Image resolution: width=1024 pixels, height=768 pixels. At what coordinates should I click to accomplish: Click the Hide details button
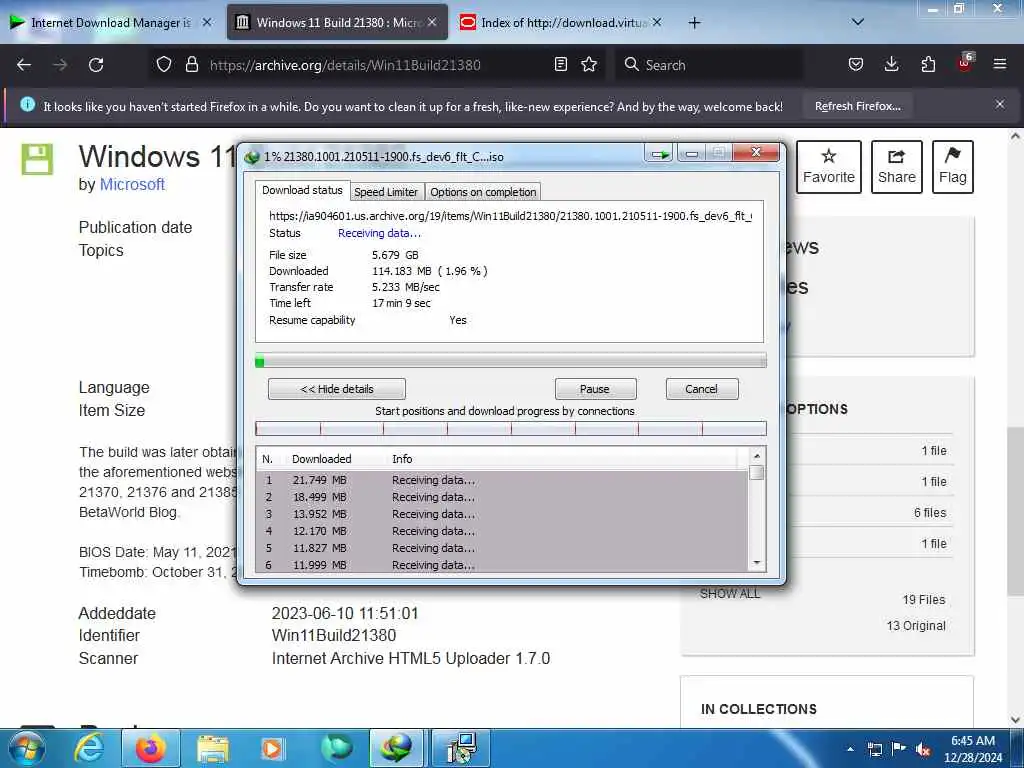tap(336, 389)
